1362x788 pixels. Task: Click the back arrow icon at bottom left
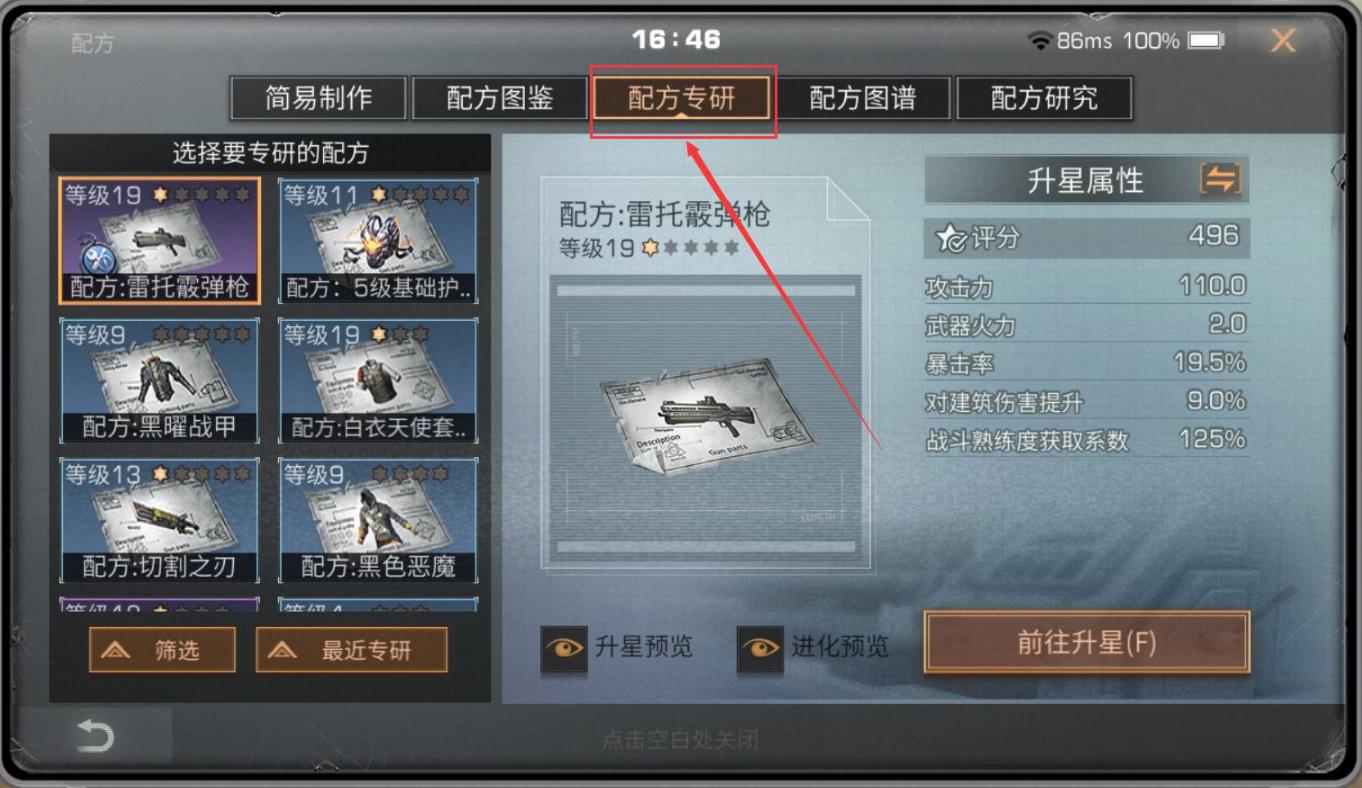[x=95, y=738]
